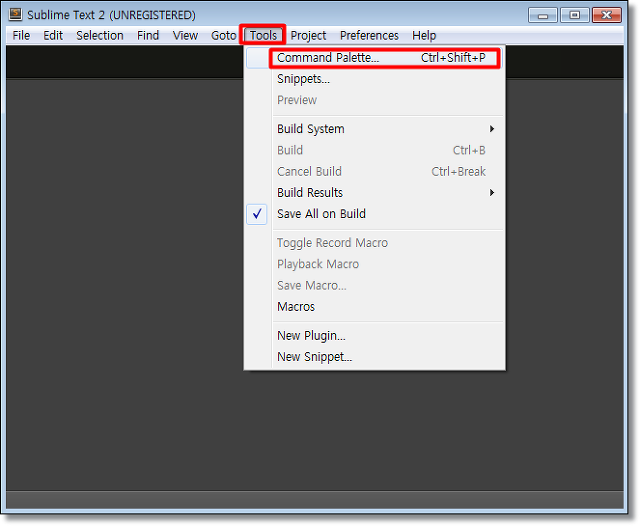The width and height of the screenshot is (640, 526).
Task: Choose New Plugin... from Tools menu
Action: point(374,335)
